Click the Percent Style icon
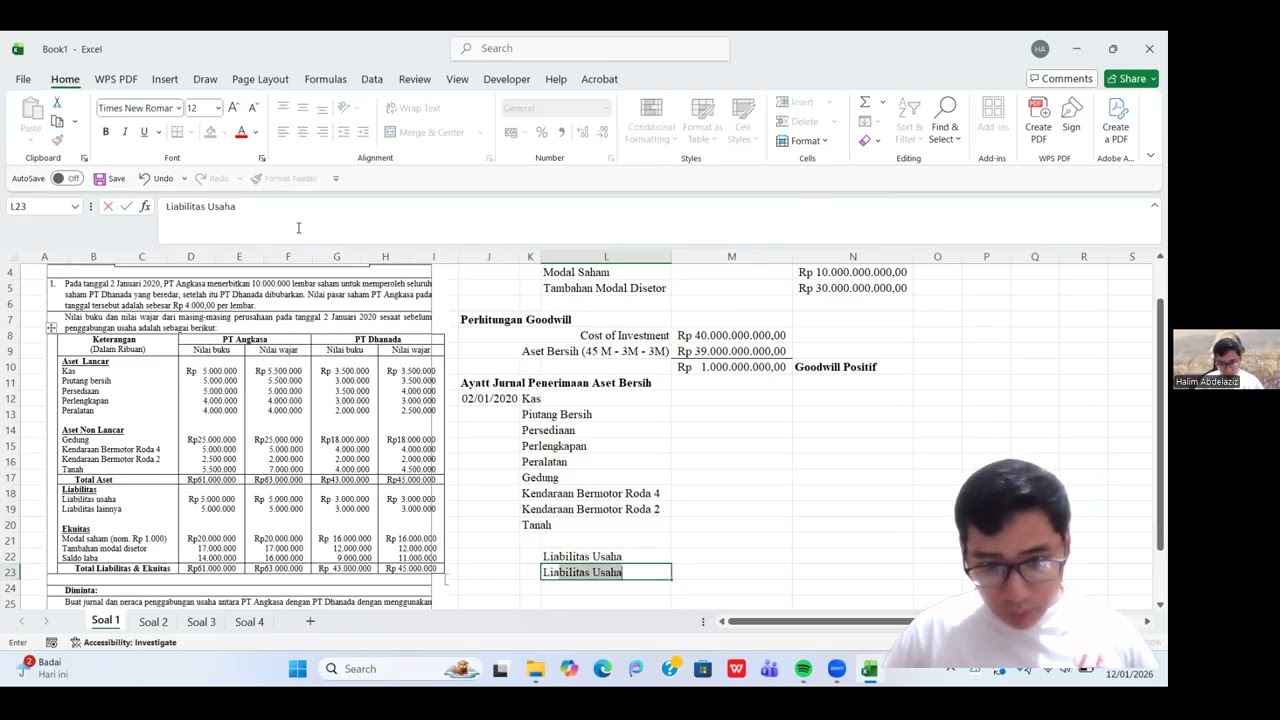 coord(542,132)
